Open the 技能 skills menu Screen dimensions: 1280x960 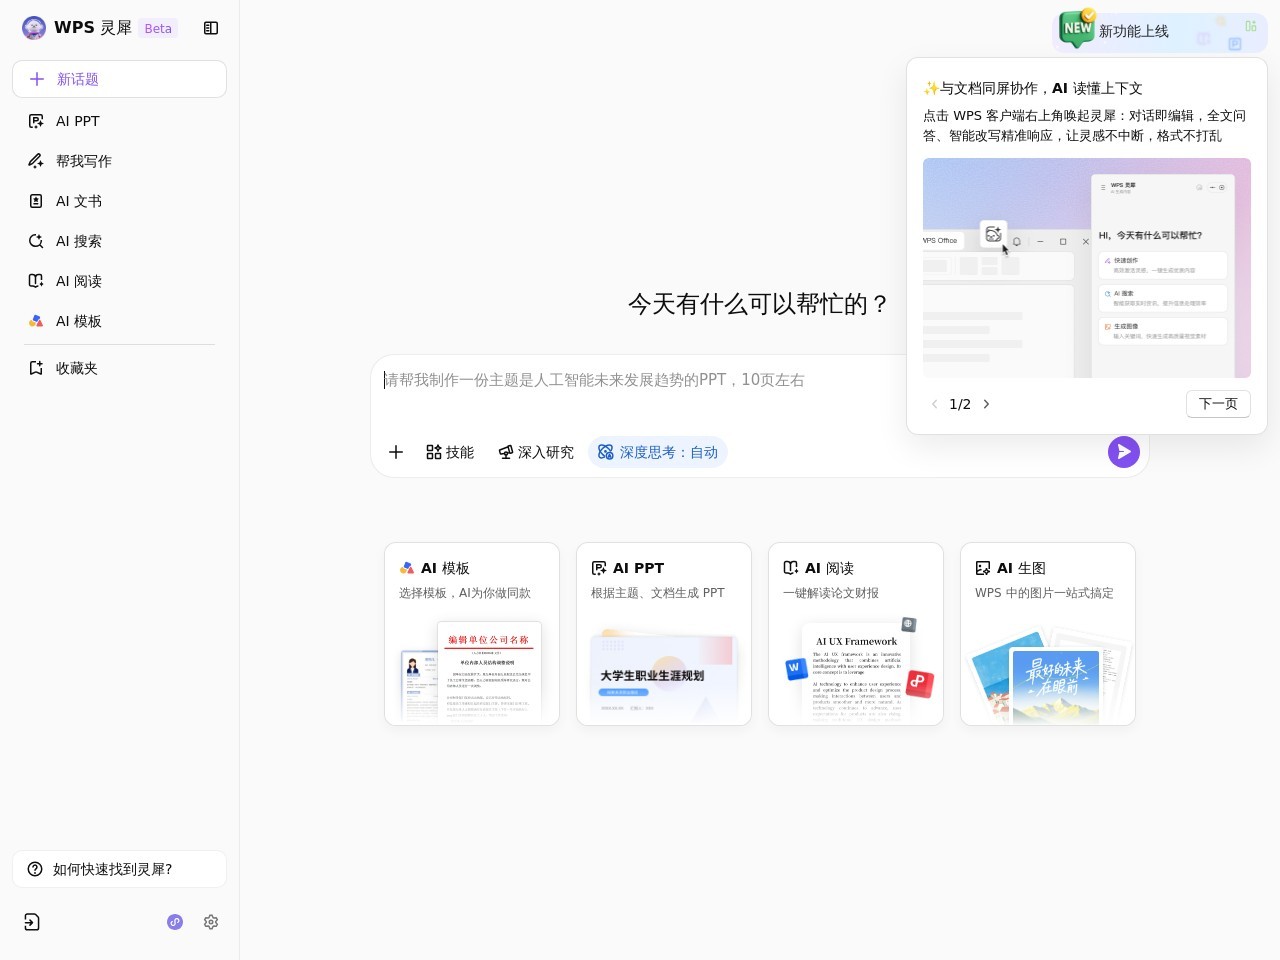(450, 452)
